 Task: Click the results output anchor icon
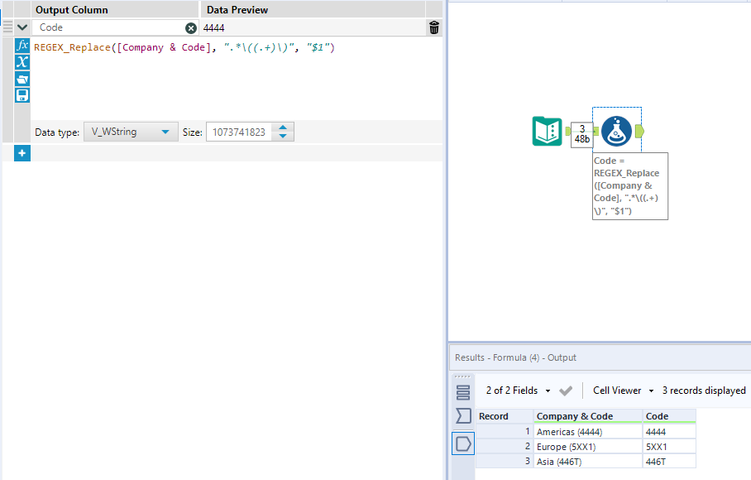[463, 444]
